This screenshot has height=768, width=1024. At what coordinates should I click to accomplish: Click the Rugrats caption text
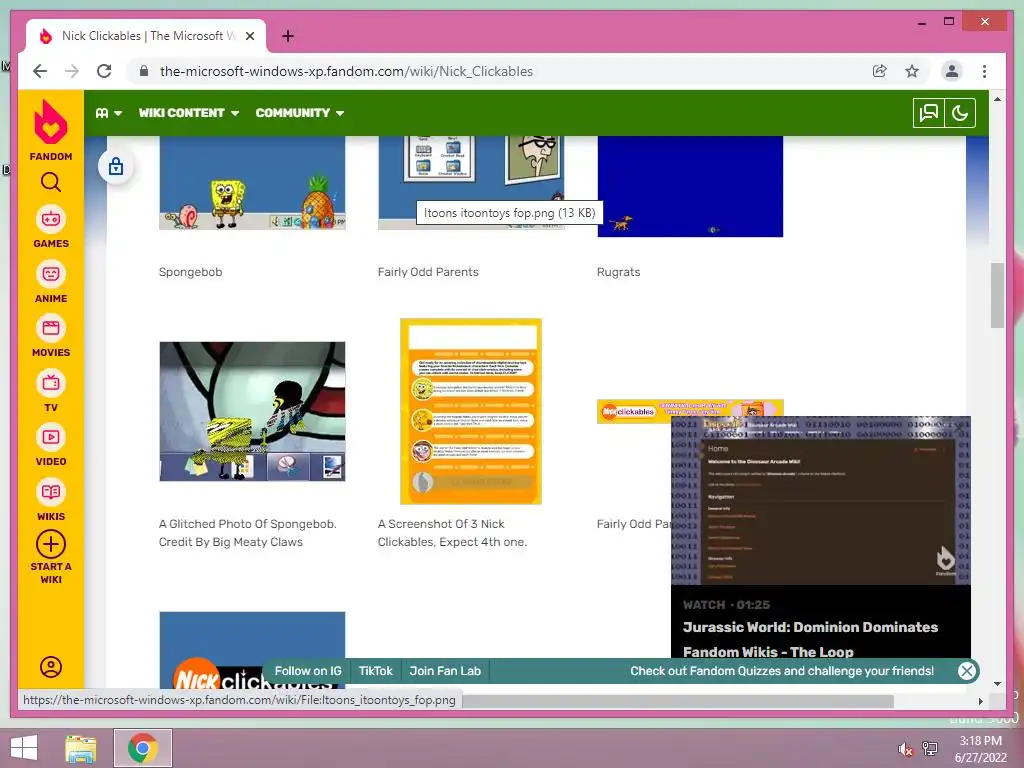[618, 272]
